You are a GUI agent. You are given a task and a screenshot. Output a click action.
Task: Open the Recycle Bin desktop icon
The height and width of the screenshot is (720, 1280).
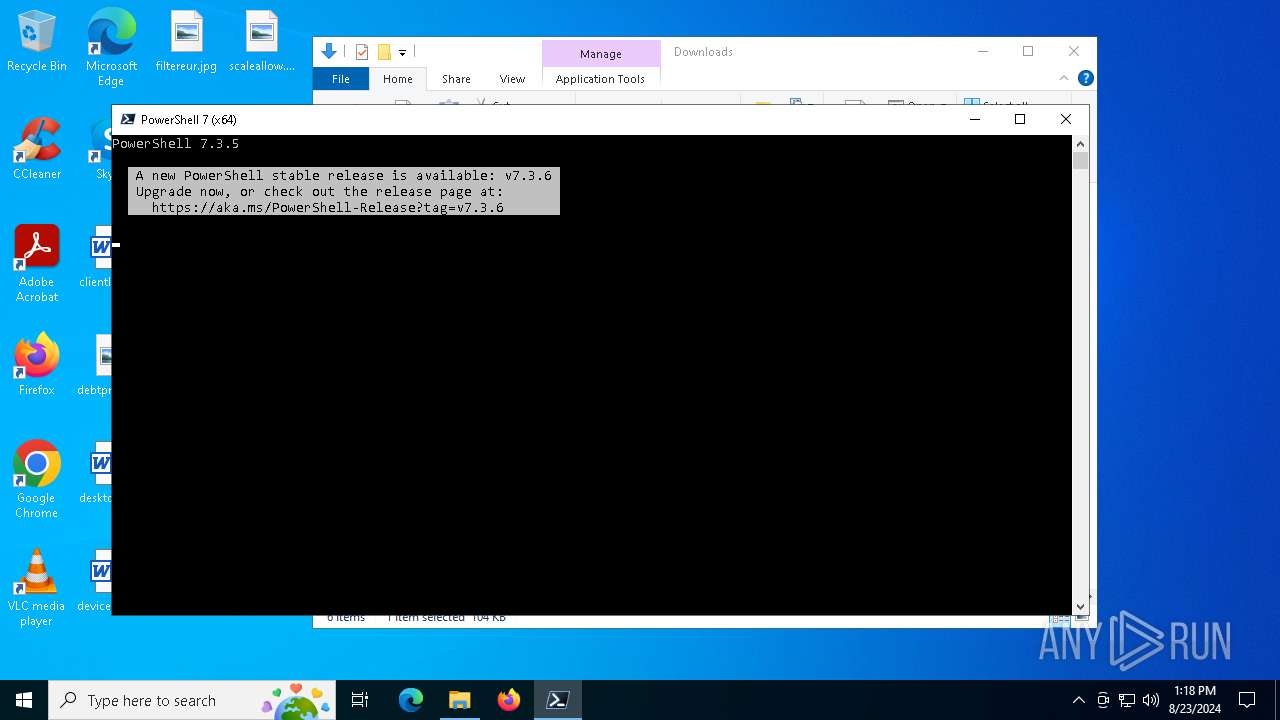click(x=37, y=41)
